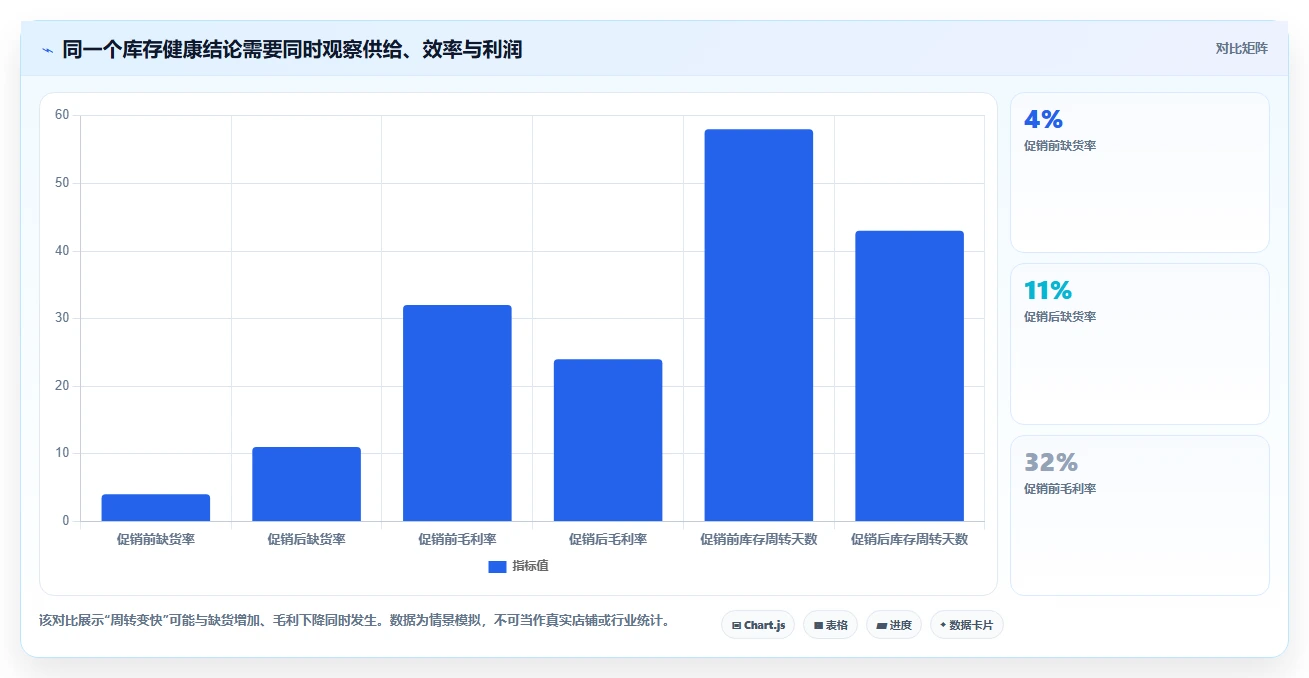Click the 11% value in card
Screen dimensions: 1309x678
pos(1048,291)
